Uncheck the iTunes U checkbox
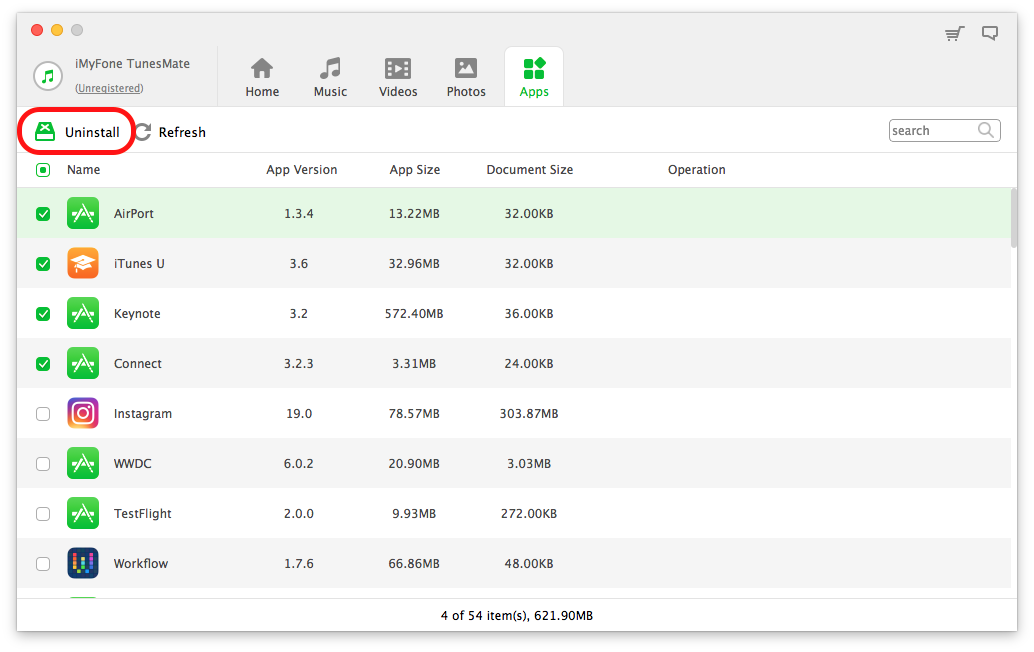 pos(43,264)
